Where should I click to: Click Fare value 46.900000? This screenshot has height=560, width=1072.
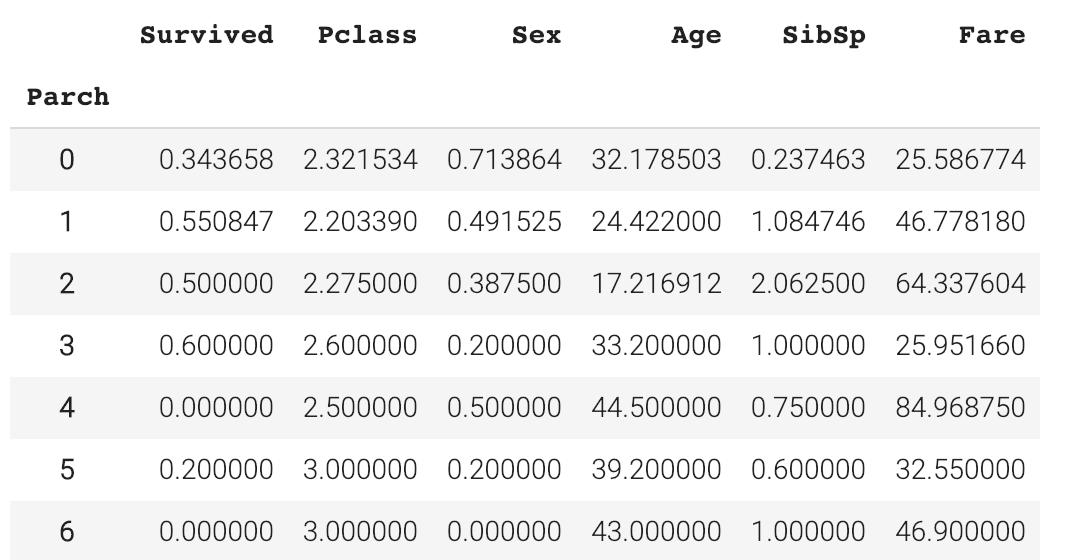pos(961,531)
